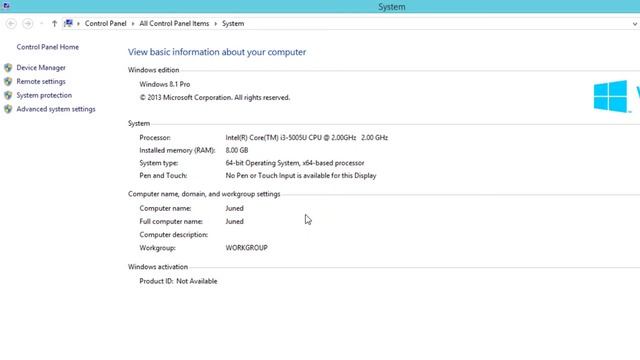Click the 'Workgroup:' label
The width and height of the screenshot is (640, 360).
[158, 248]
